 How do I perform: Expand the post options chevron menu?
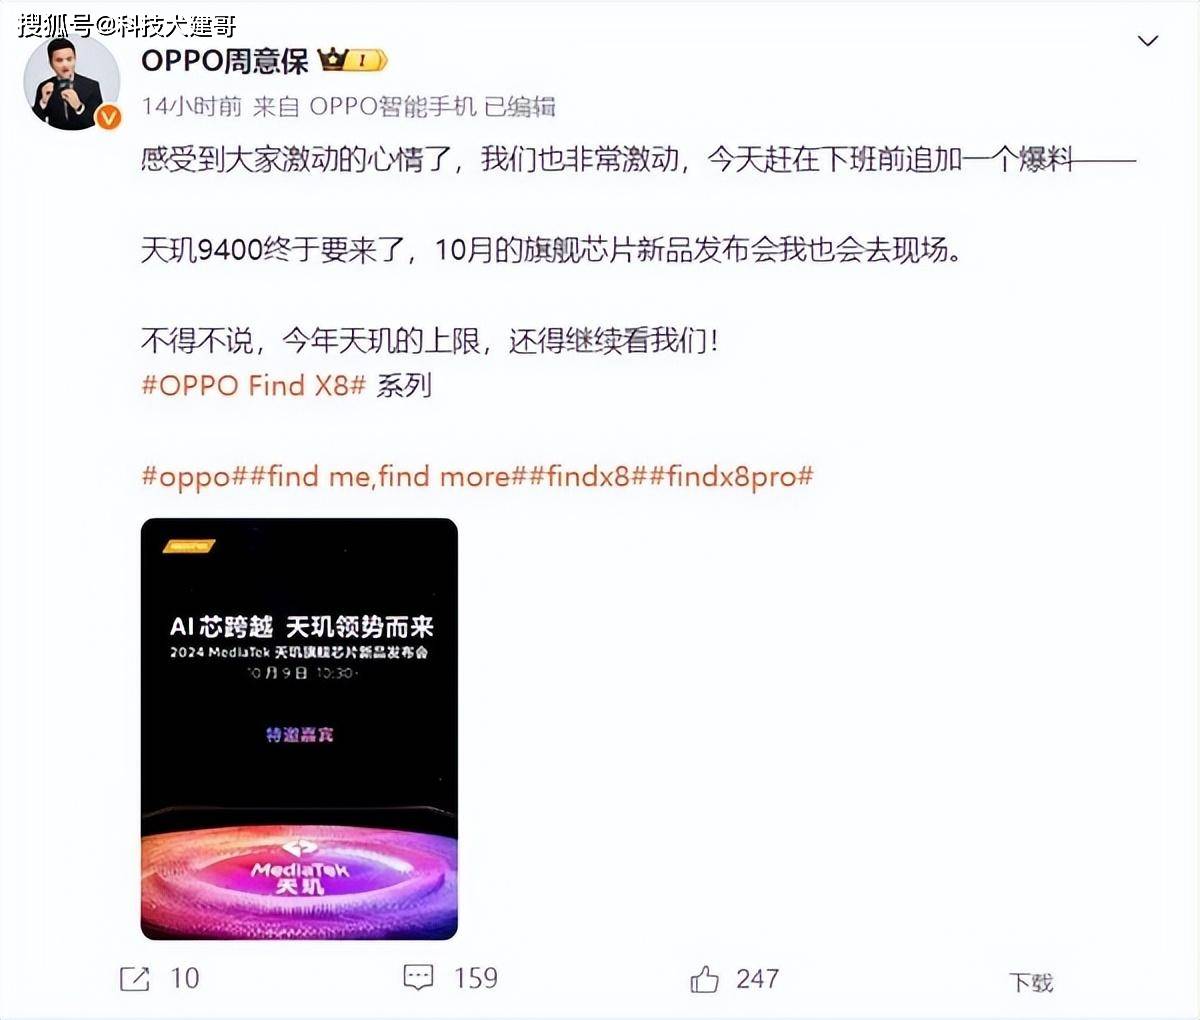point(1148,42)
